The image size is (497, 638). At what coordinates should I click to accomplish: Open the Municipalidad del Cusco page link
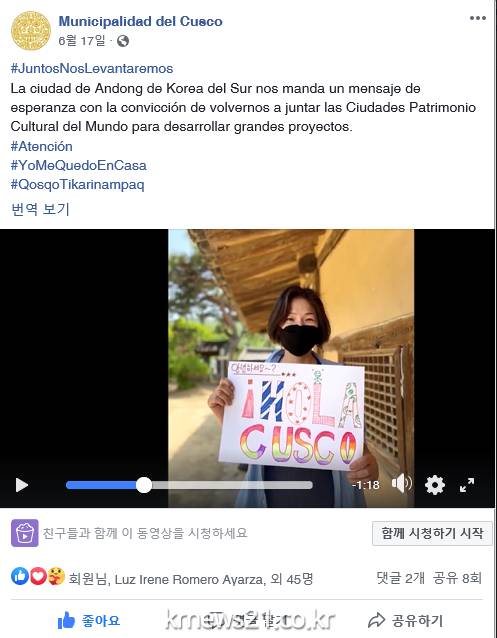pos(140,21)
